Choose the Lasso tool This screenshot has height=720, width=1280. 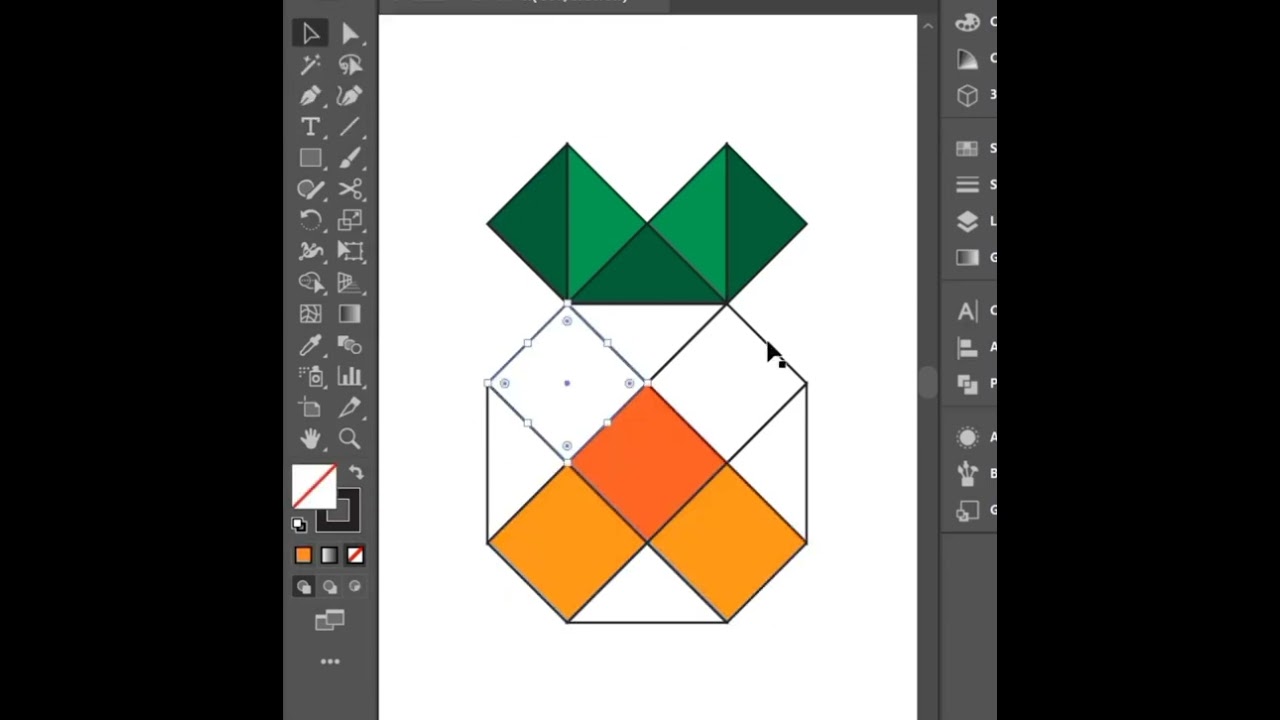pyautogui.click(x=349, y=65)
